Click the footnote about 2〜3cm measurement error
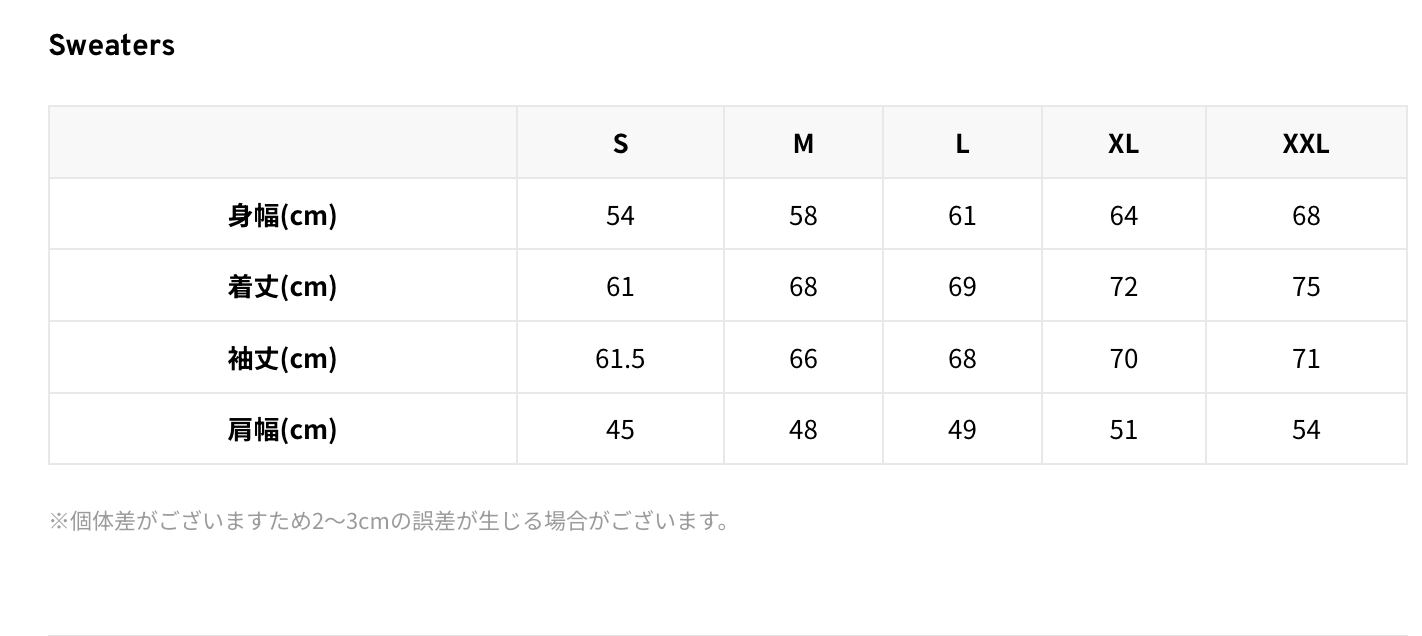Viewport: 1422px width, 636px height. [x=390, y=521]
